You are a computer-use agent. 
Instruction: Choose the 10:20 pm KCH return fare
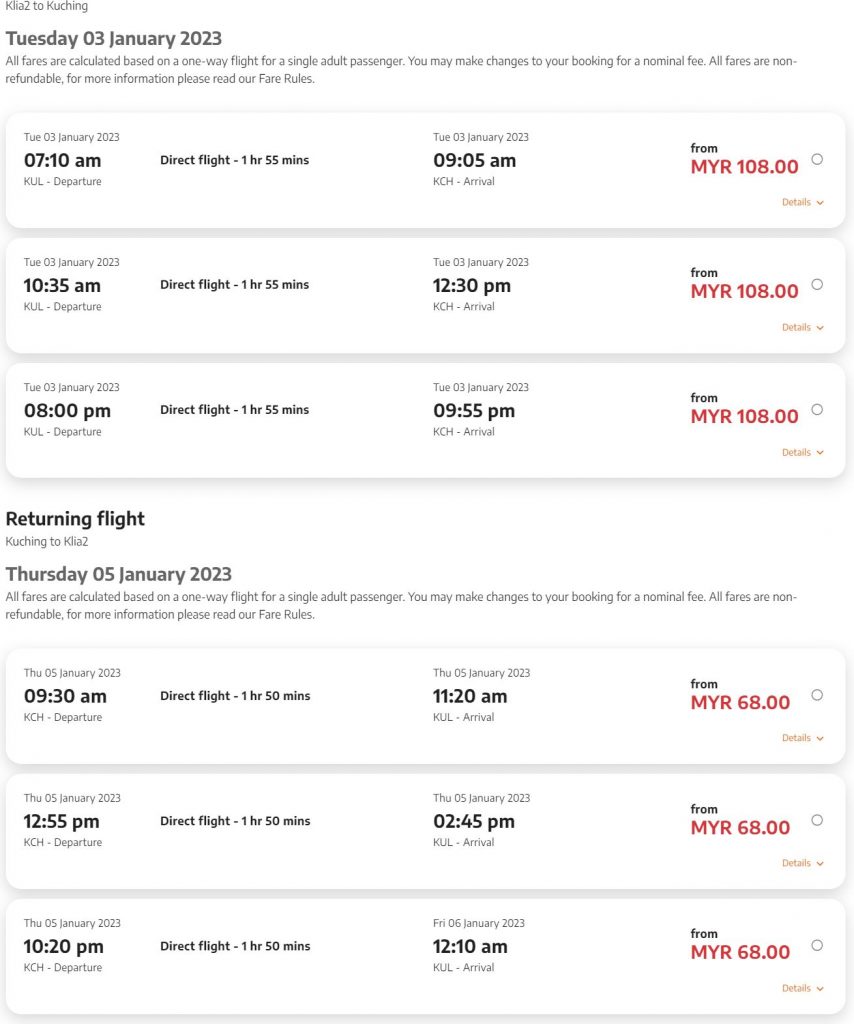[817, 945]
